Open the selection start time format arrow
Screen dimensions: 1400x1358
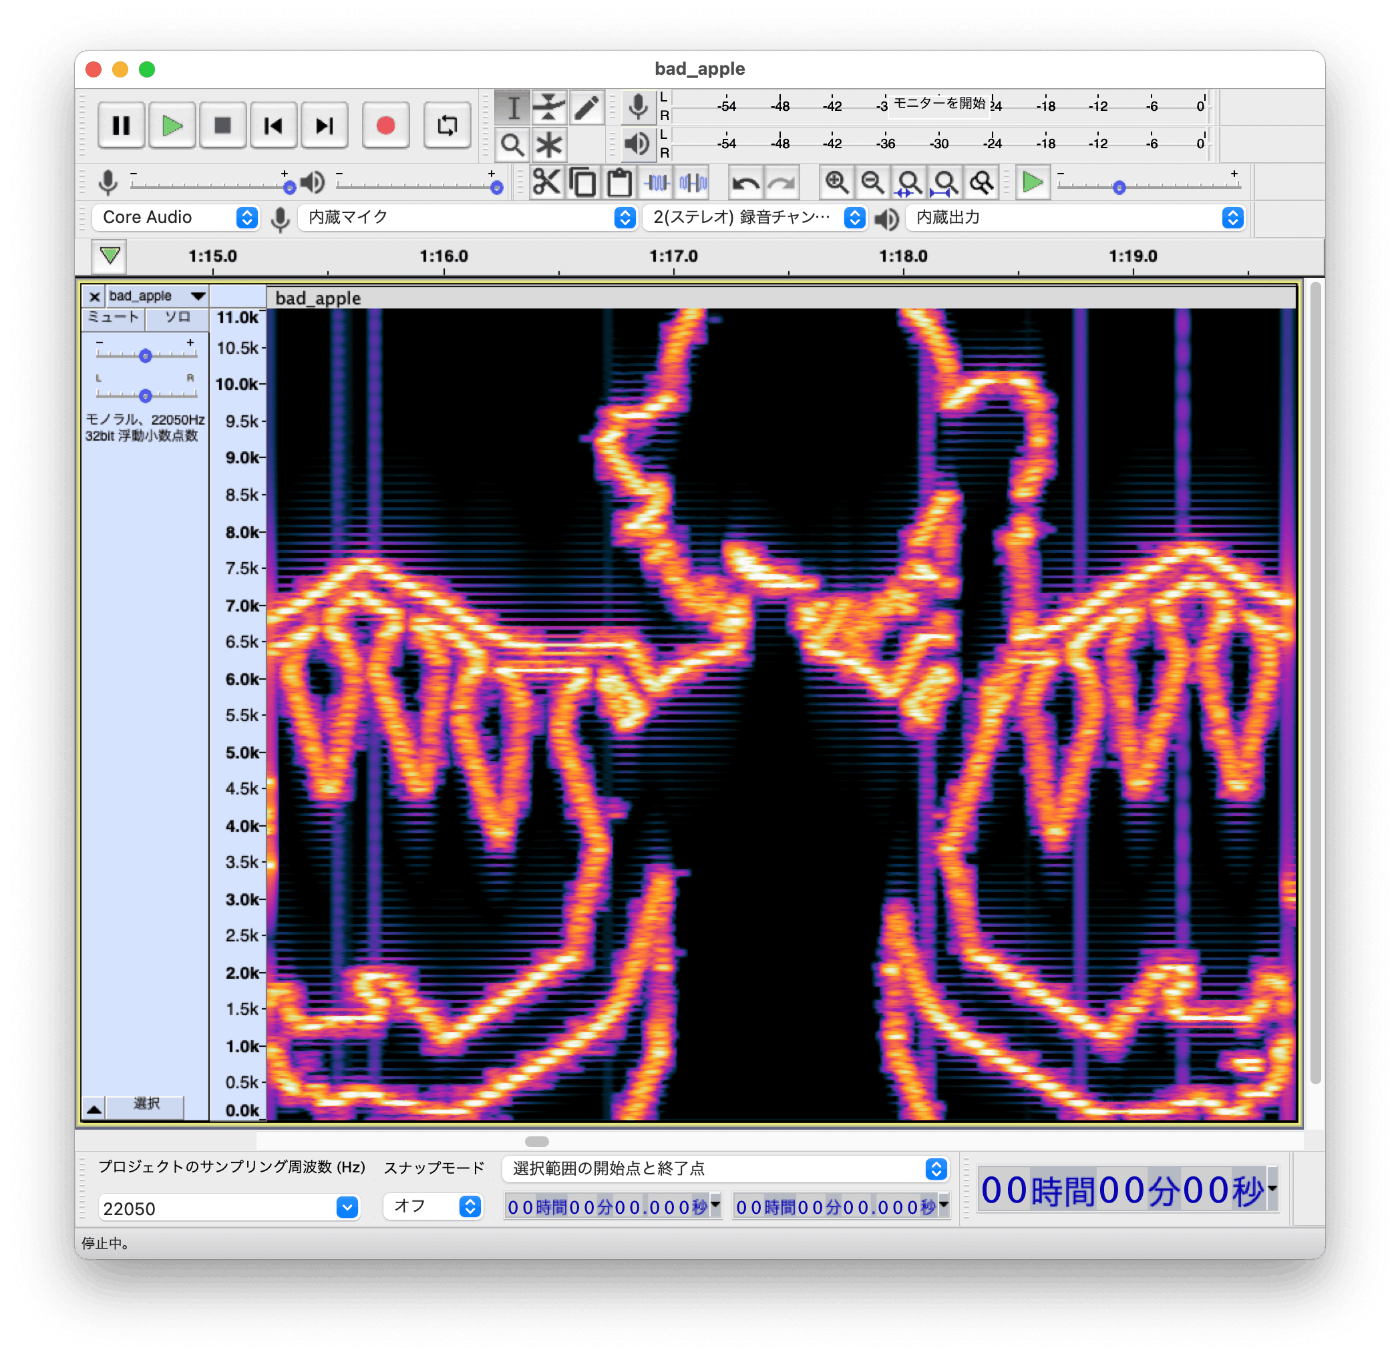[x=716, y=1205]
